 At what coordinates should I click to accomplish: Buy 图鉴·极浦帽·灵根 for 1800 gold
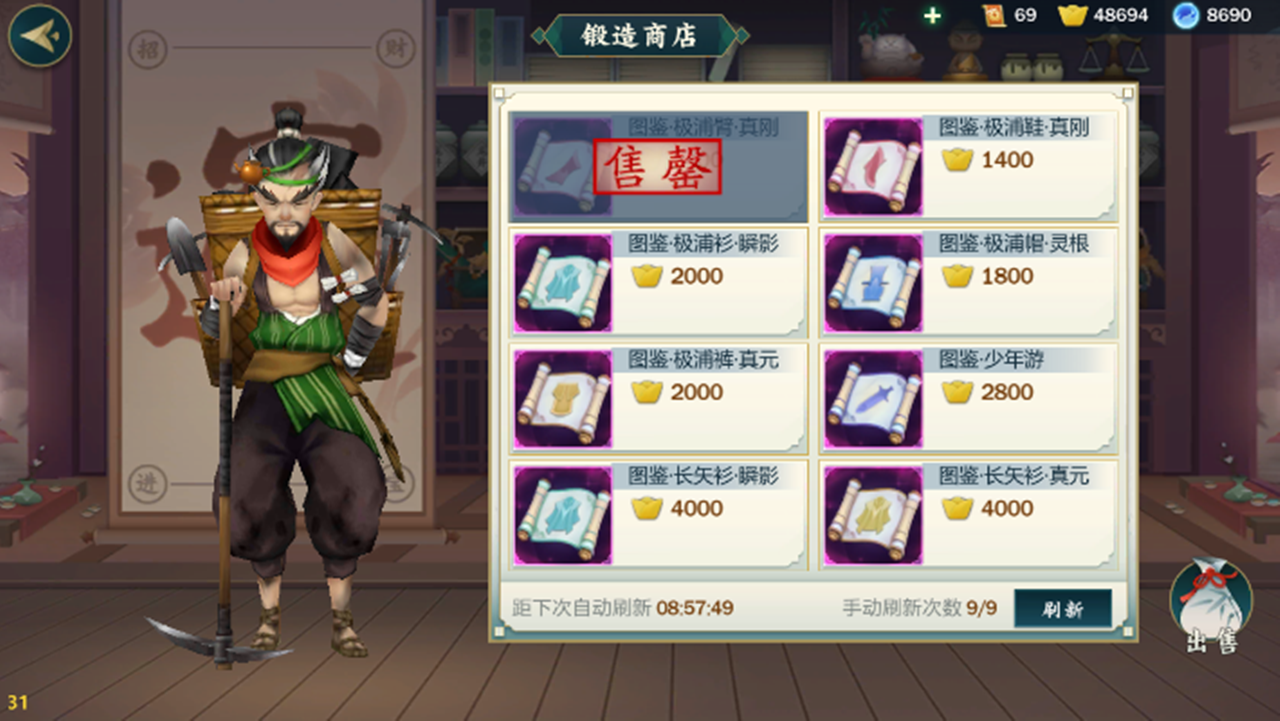tap(968, 281)
